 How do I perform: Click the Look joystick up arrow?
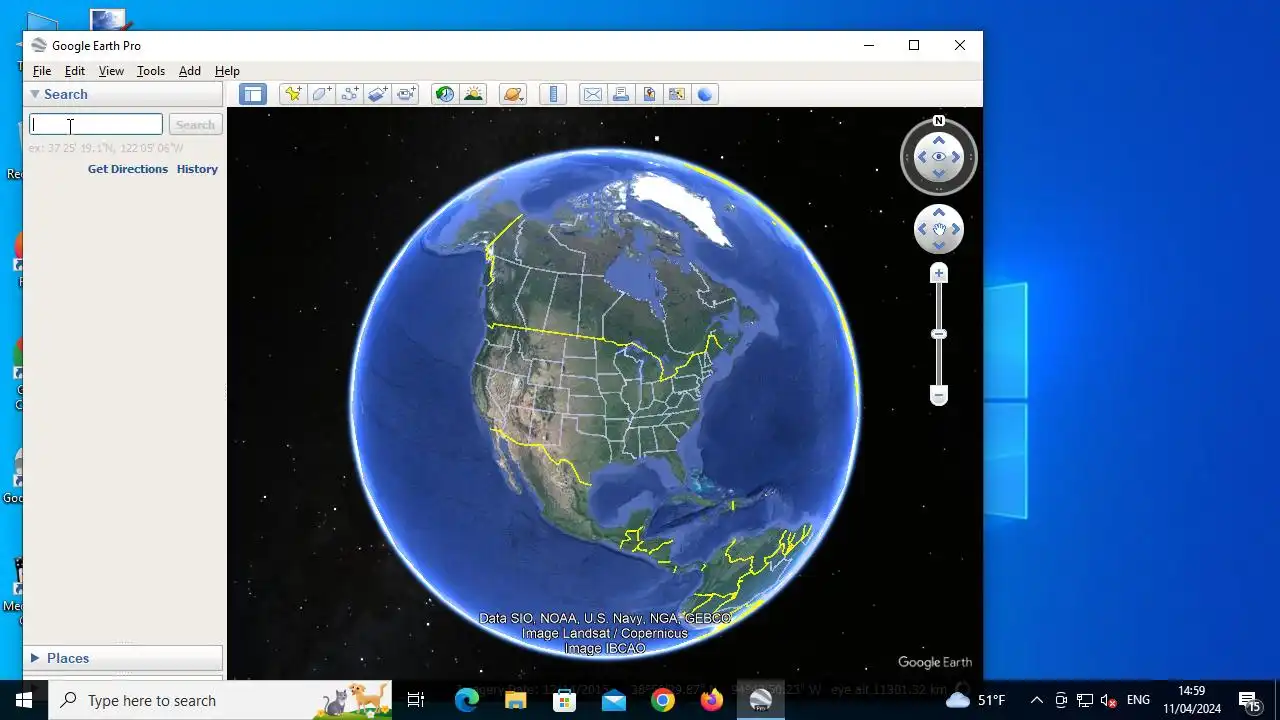tap(939, 140)
